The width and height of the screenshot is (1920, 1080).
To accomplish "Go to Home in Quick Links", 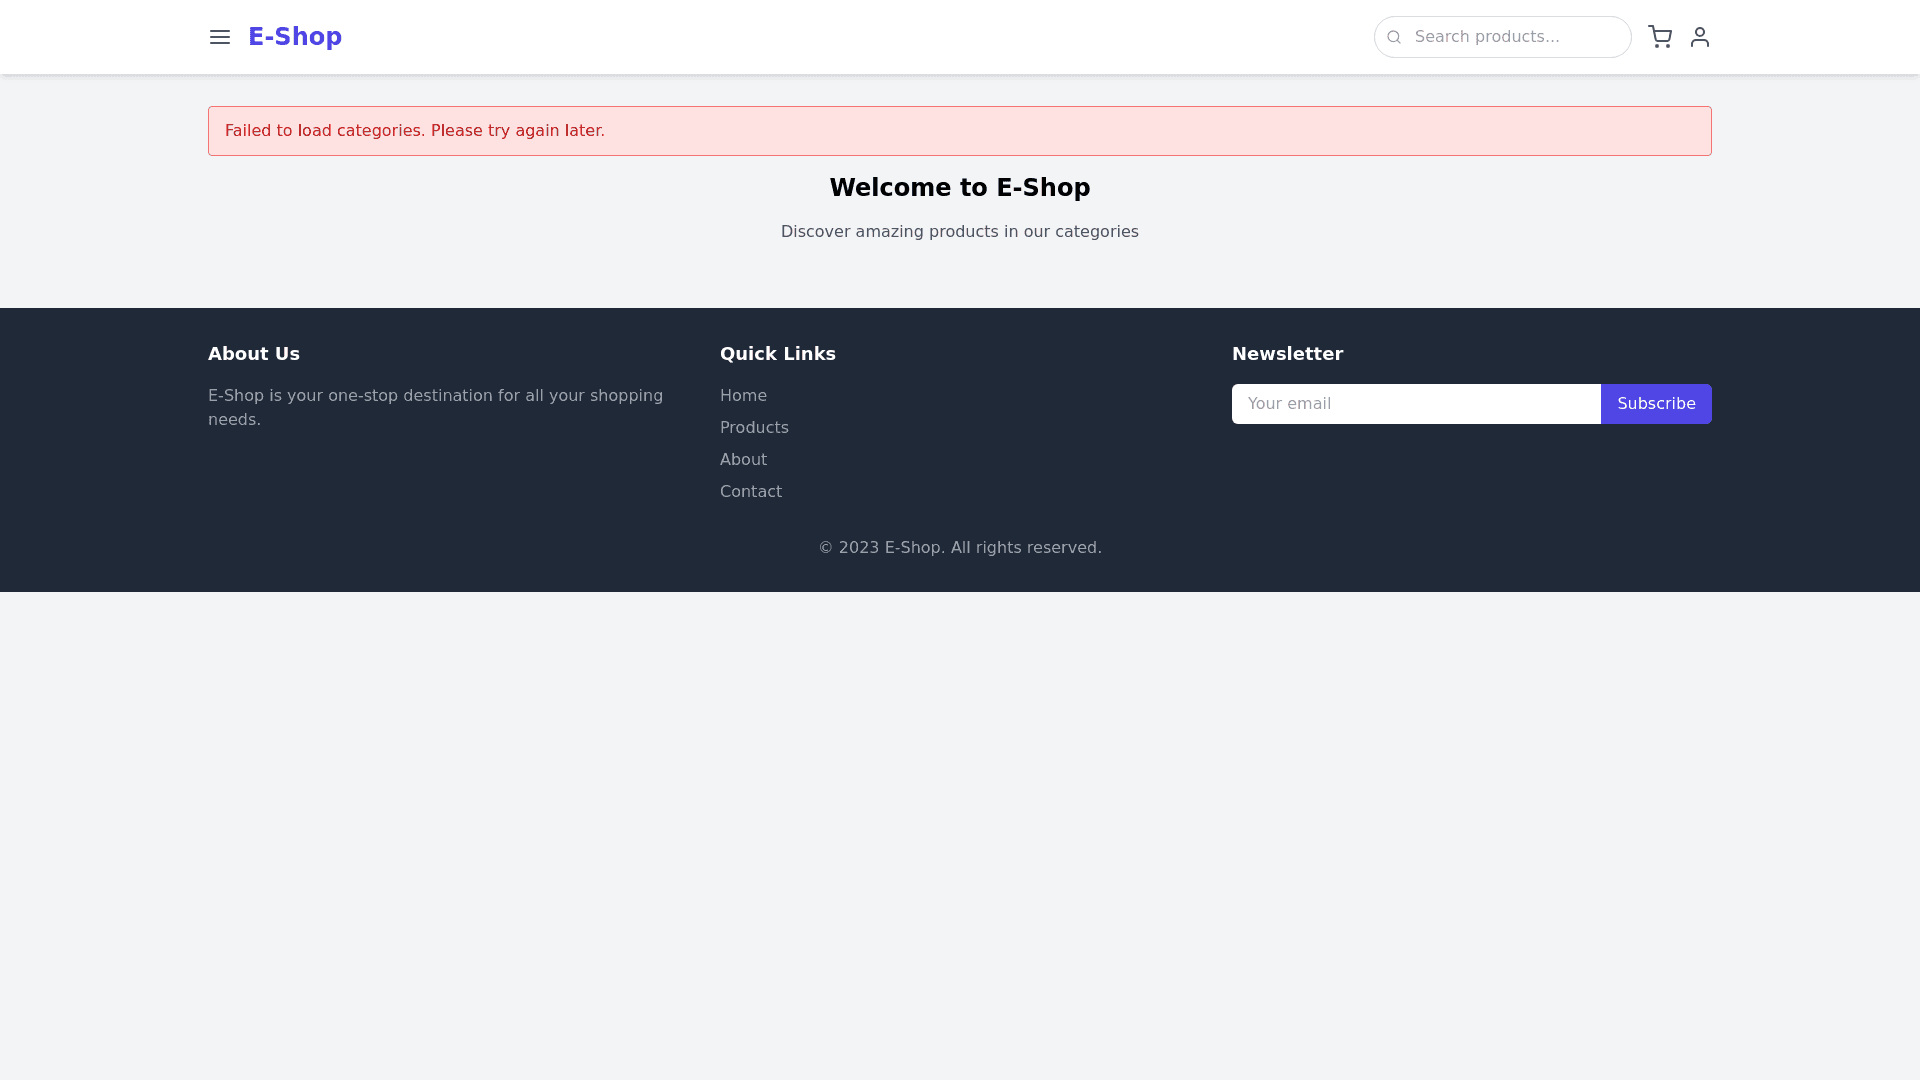I will [x=743, y=396].
